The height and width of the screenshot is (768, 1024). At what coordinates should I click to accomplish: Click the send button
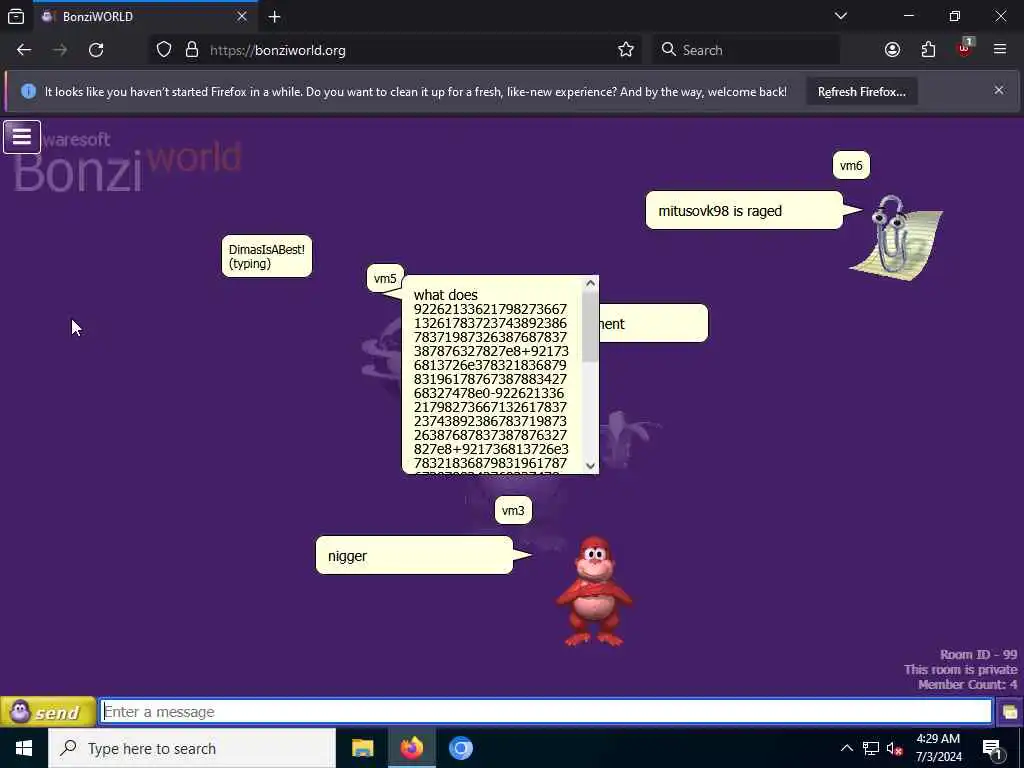[x=48, y=712]
